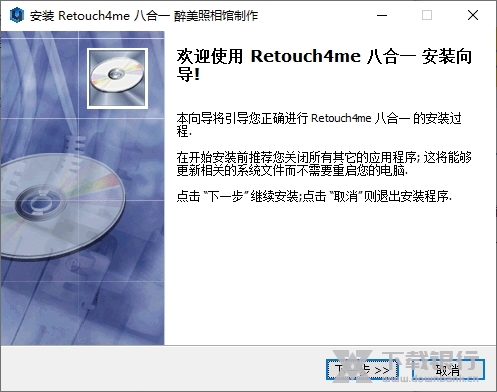This screenshot has height=392, width=497.
Task: Click the CD disc image box
Action: (x=117, y=78)
